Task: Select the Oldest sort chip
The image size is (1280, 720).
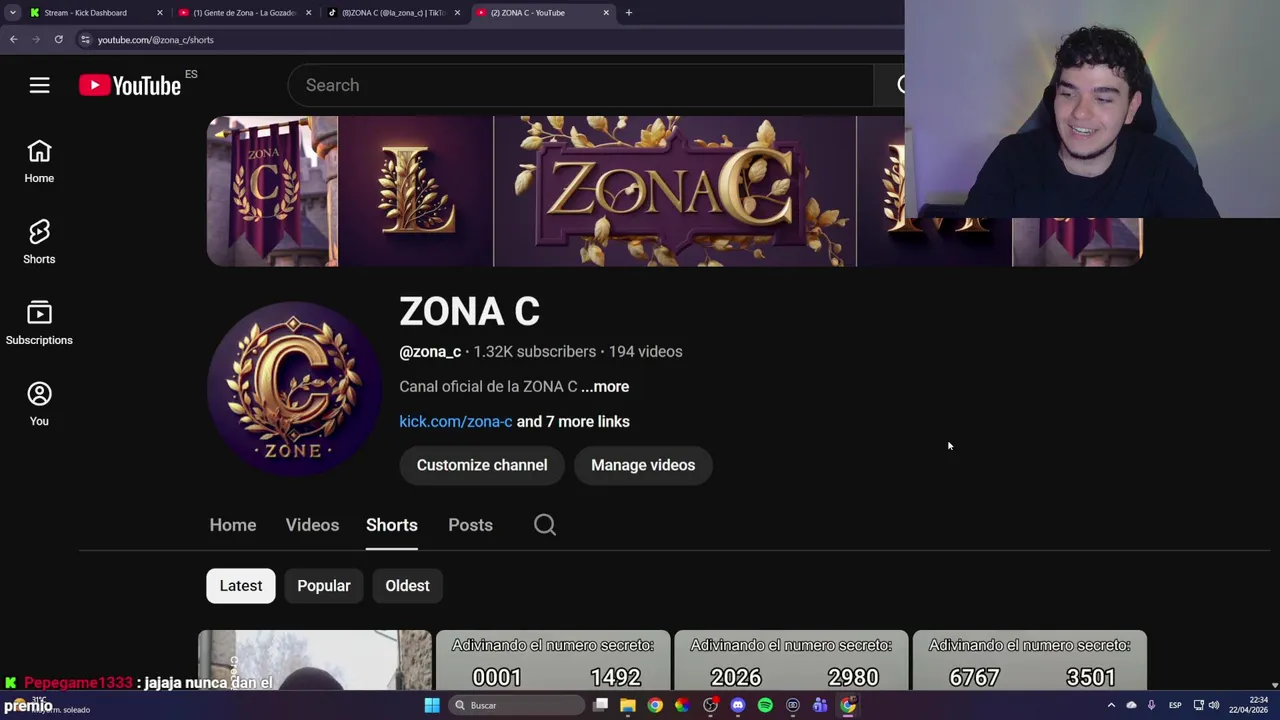Action: coord(407,585)
